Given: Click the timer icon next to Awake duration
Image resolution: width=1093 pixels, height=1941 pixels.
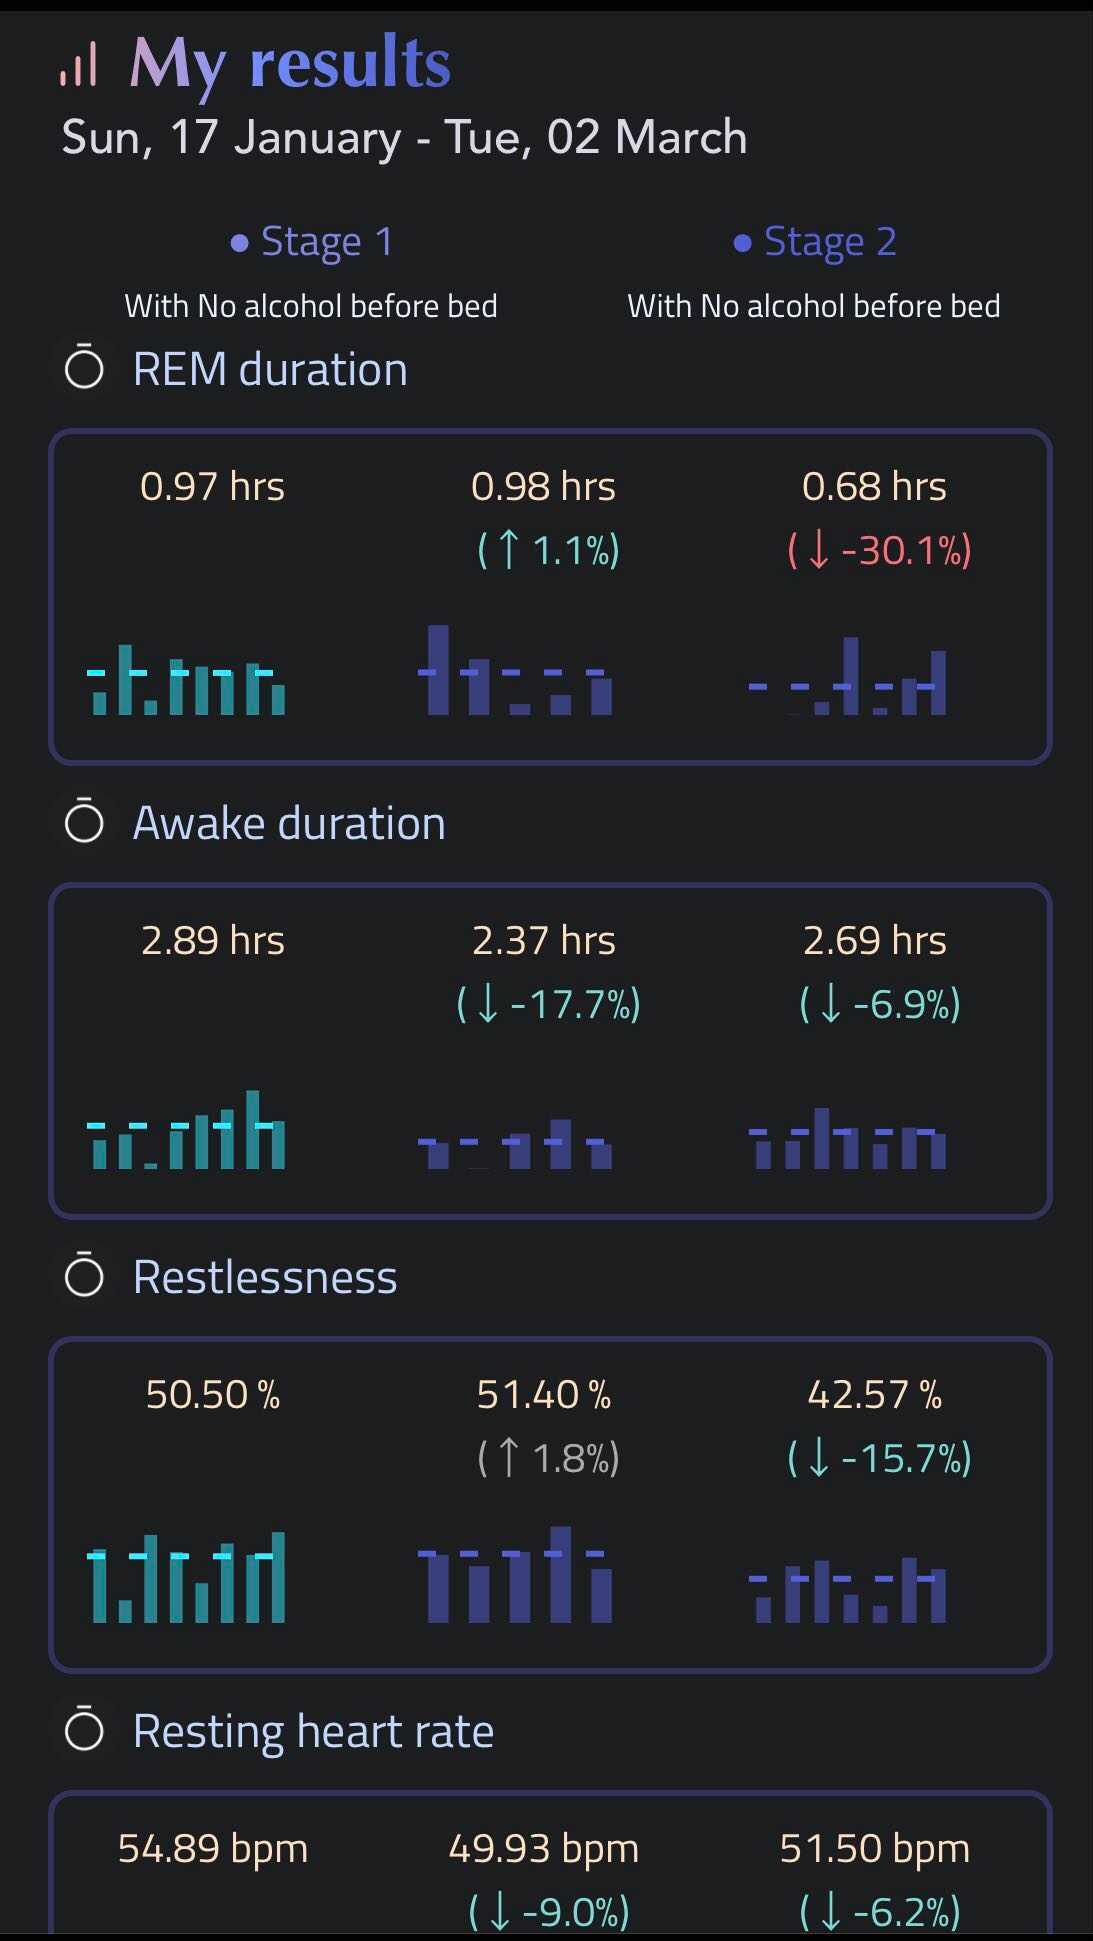Looking at the screenshot, I should (x=84, y=822).
